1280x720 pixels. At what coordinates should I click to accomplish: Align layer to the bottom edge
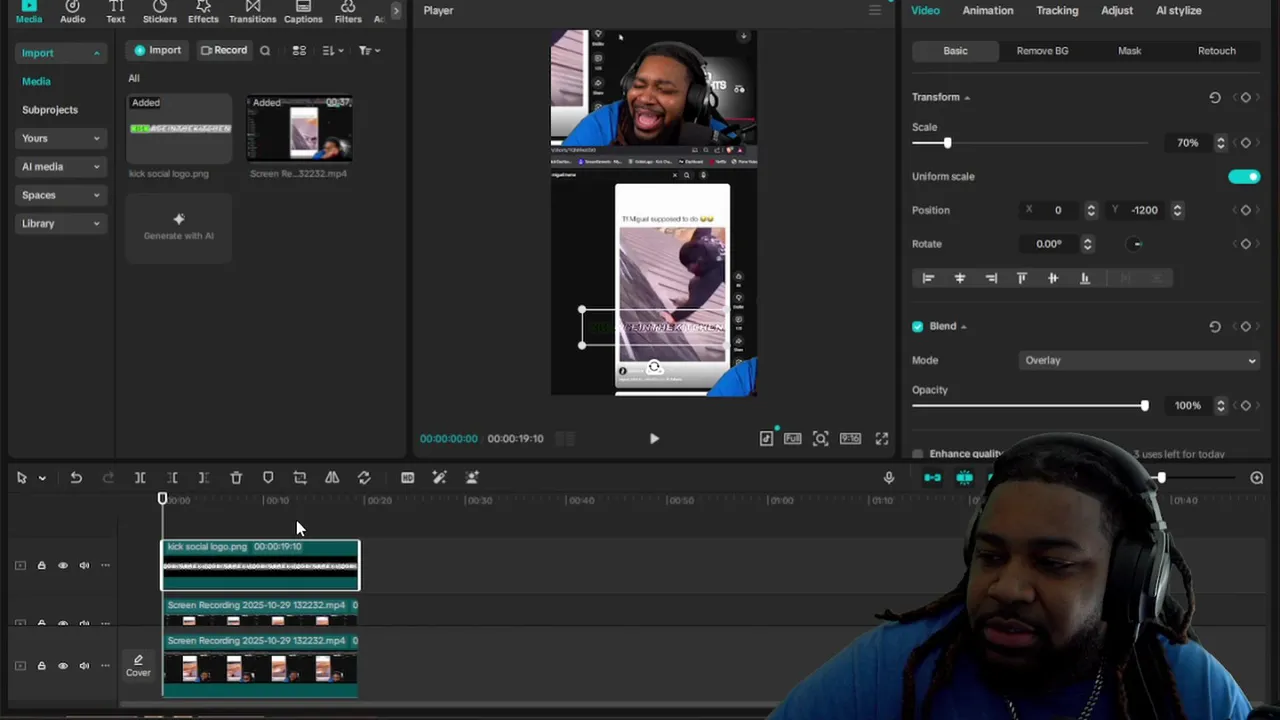(1084, 278)
